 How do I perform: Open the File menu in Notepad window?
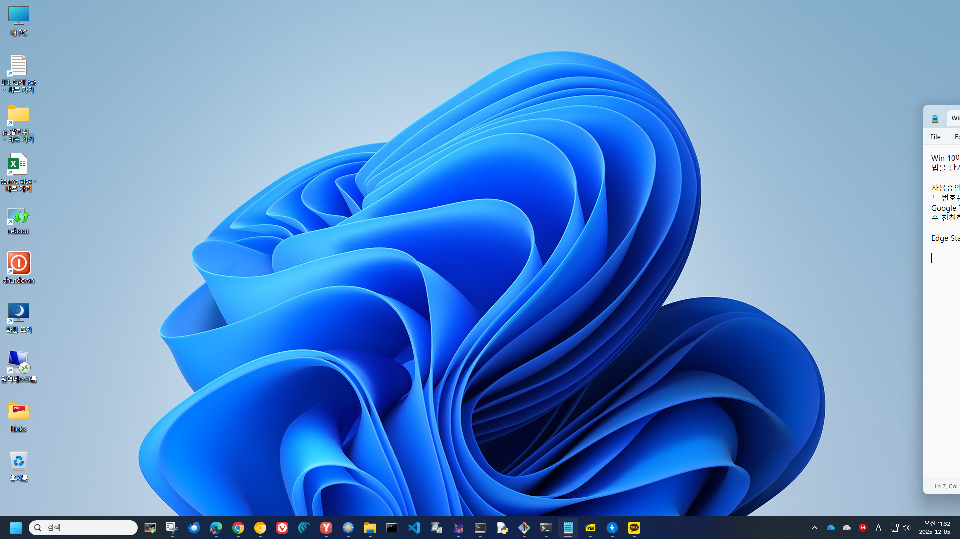pos(936,137)
